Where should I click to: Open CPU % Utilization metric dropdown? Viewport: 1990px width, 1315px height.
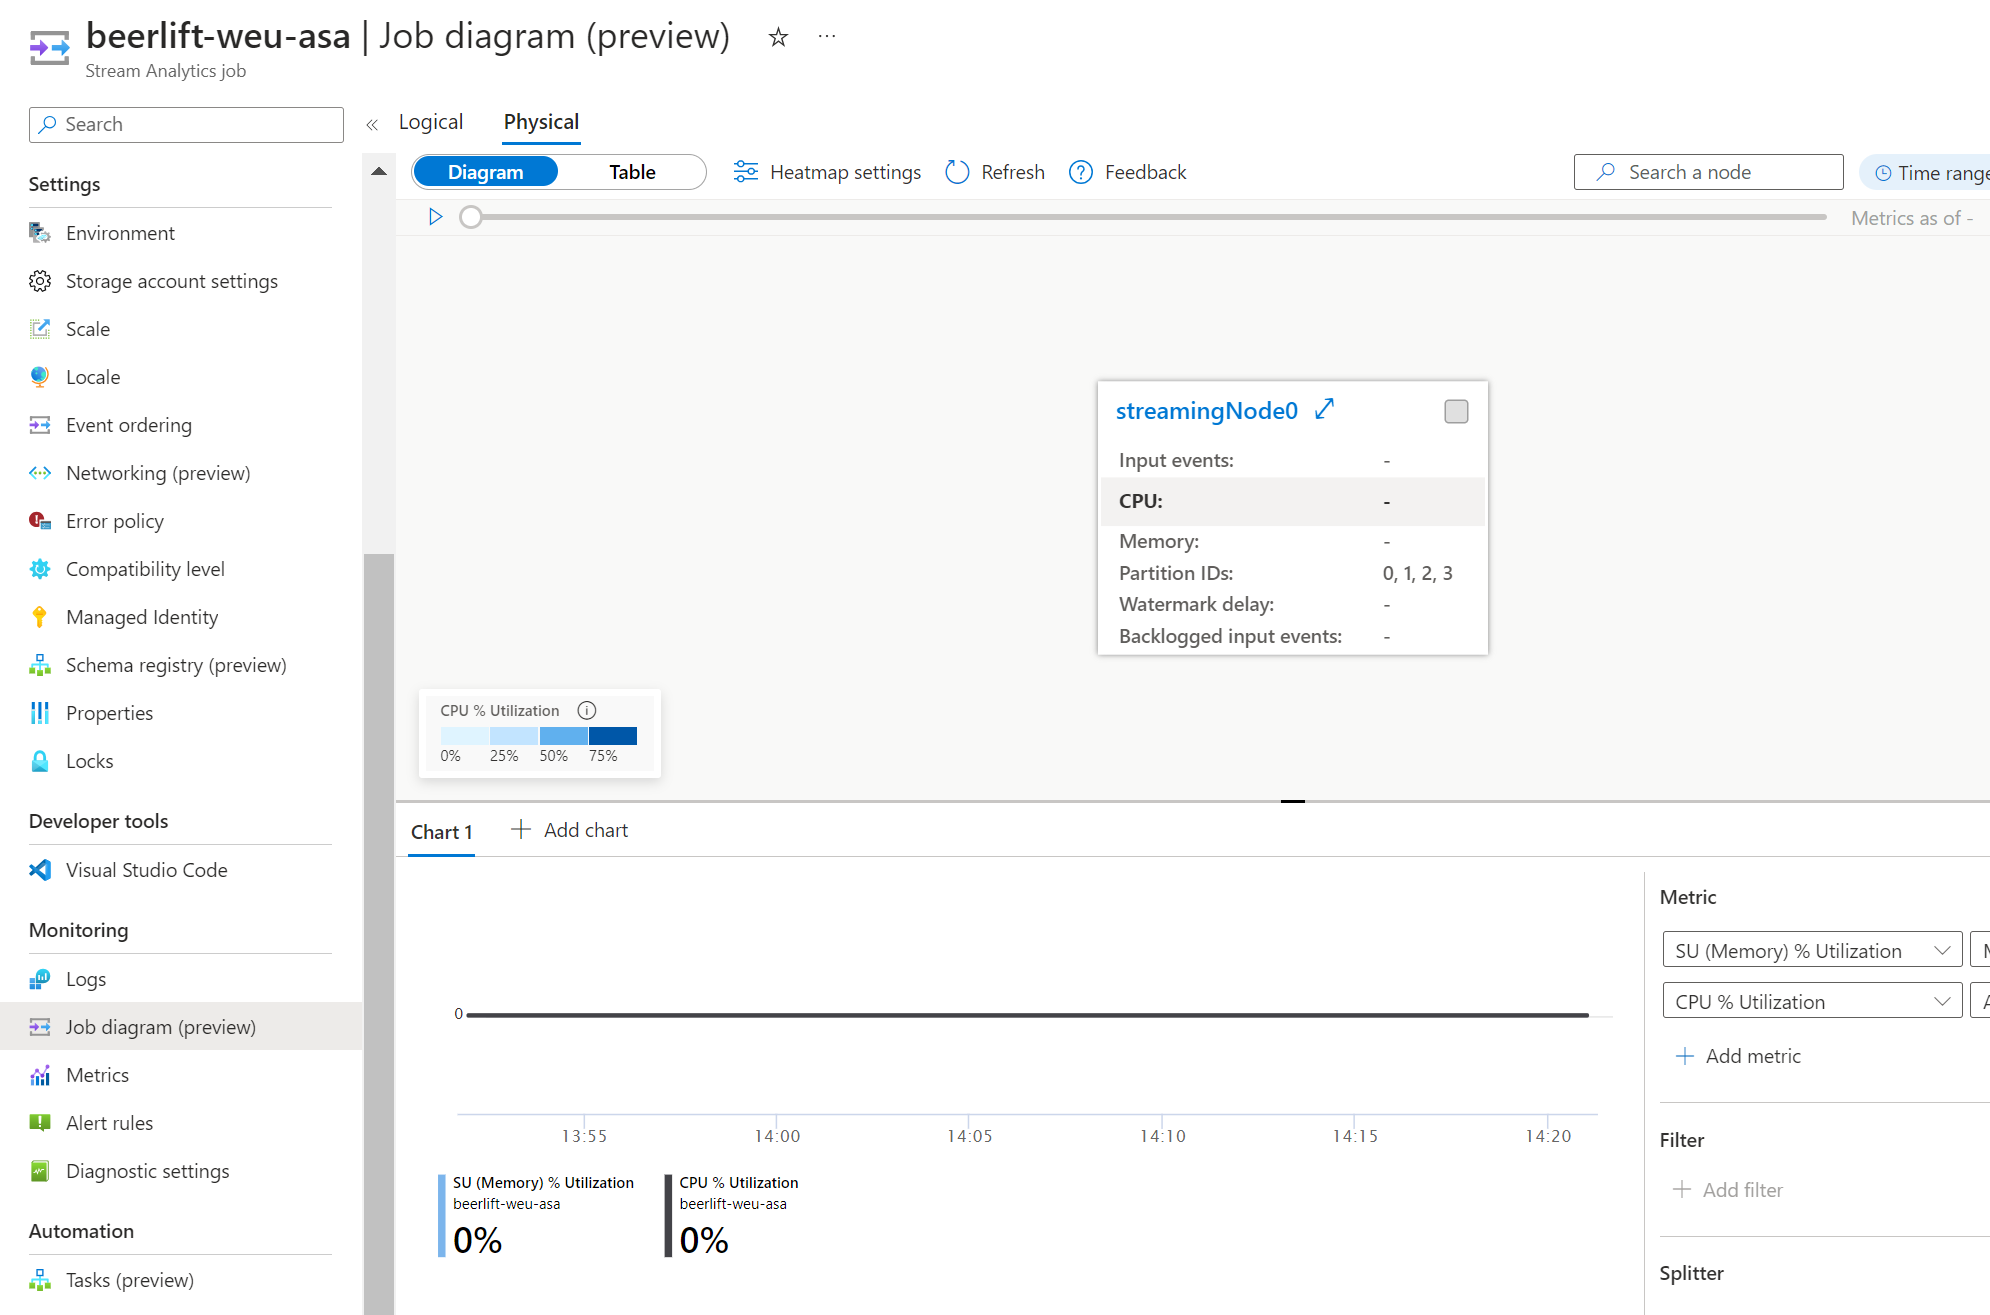pos(1812,1002)
